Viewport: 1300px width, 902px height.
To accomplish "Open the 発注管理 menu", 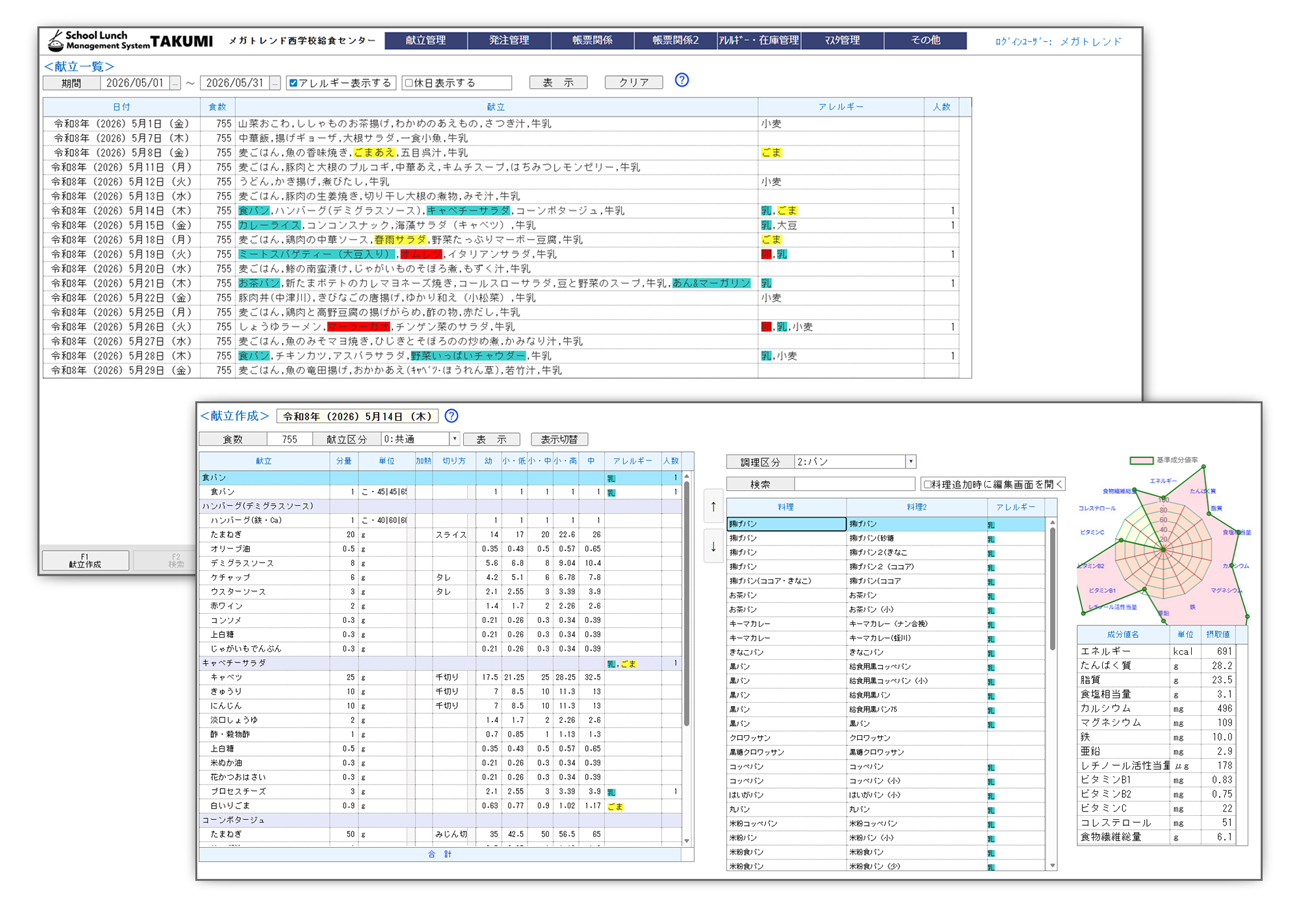I will 509,41.
